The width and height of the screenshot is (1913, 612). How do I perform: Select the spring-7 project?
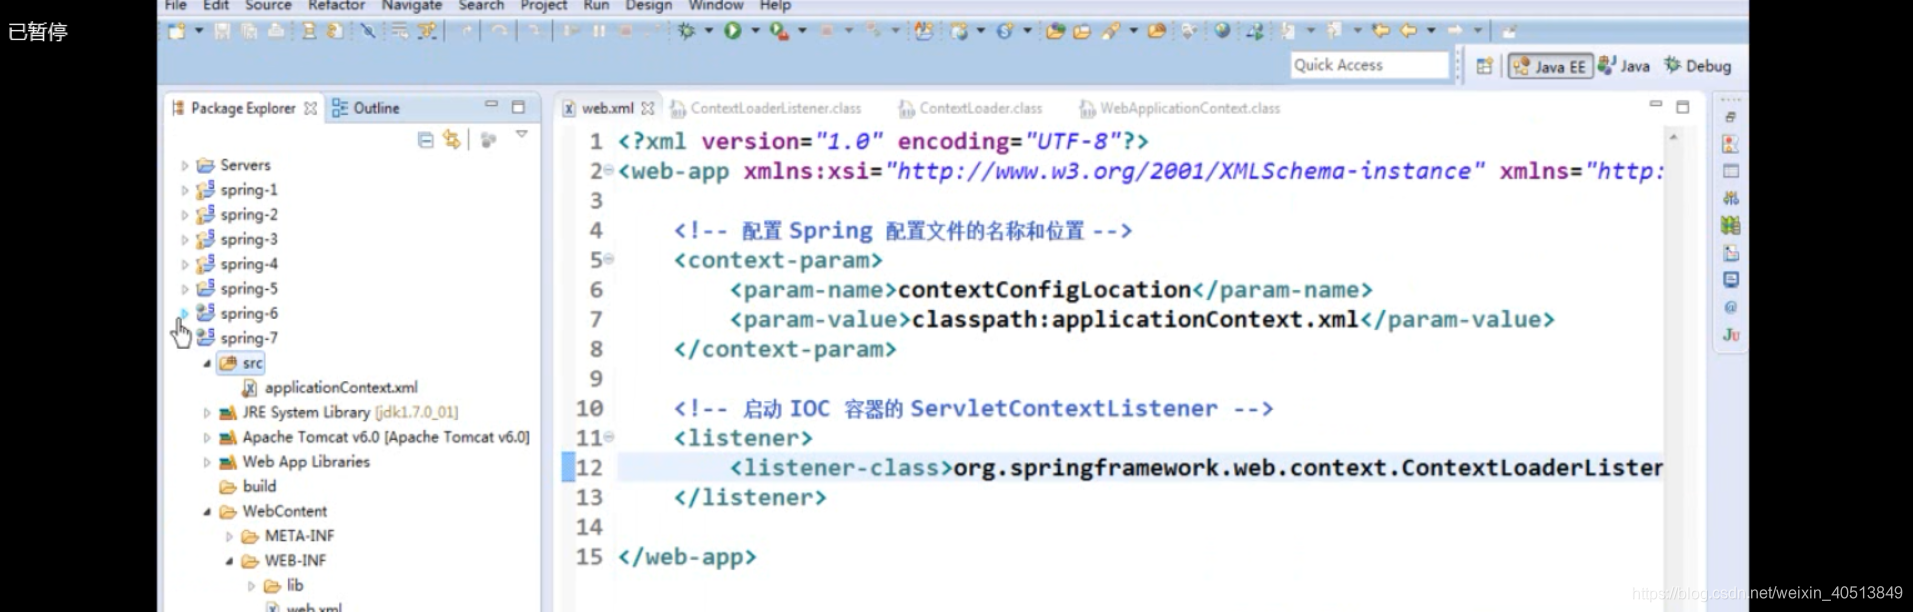(x=237, y=338)
